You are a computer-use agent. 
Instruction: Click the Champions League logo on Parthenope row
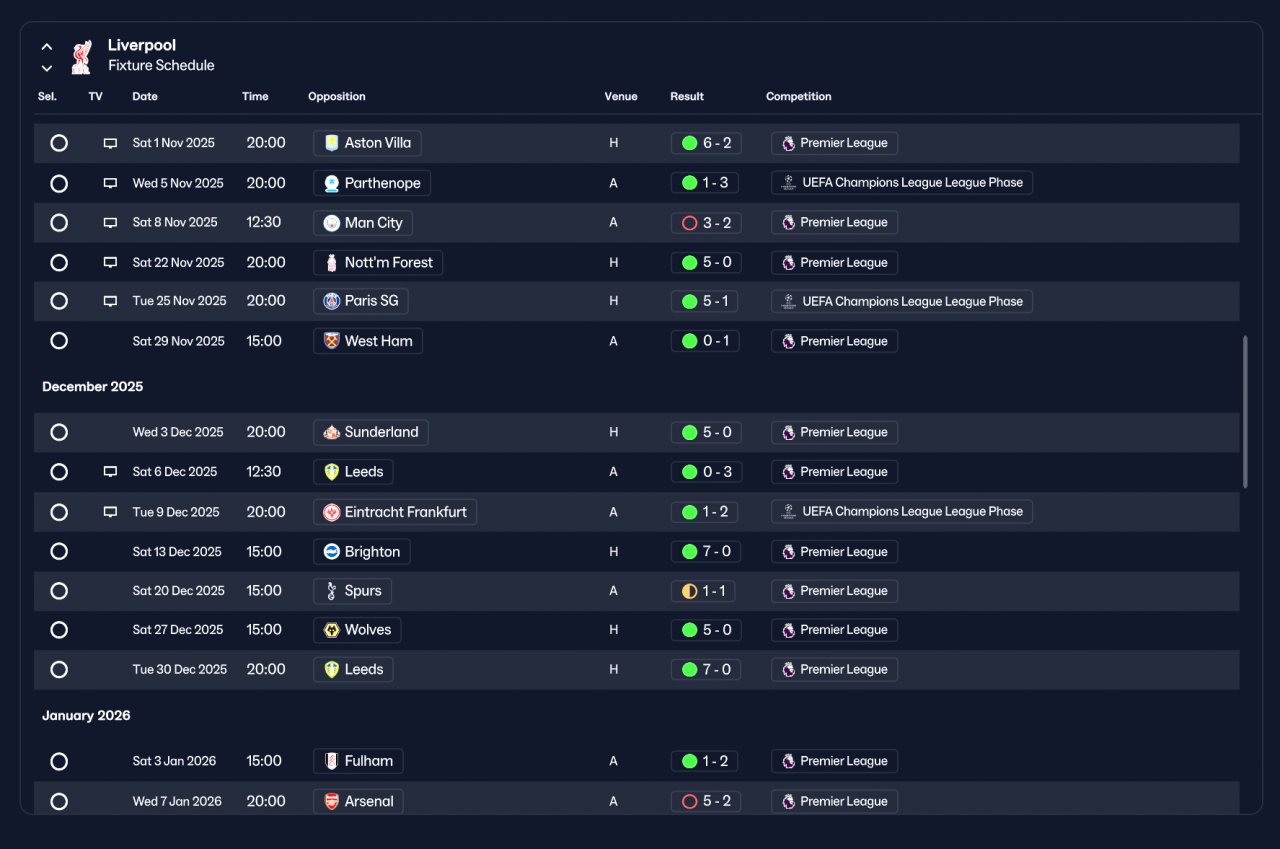point(788,183)
